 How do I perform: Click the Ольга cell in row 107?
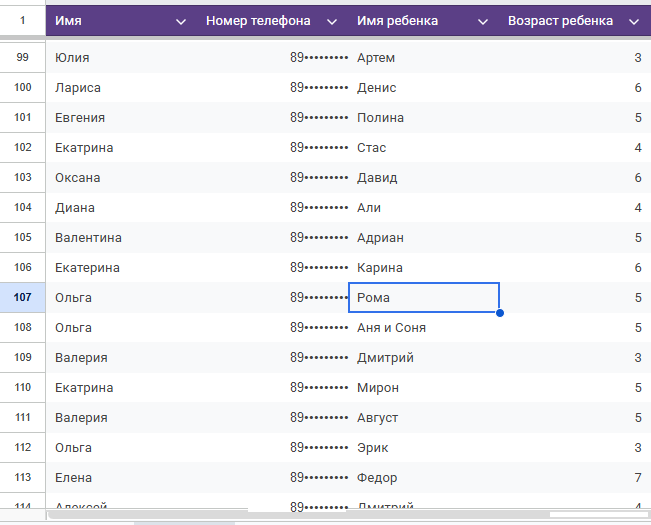pos(122,298)
